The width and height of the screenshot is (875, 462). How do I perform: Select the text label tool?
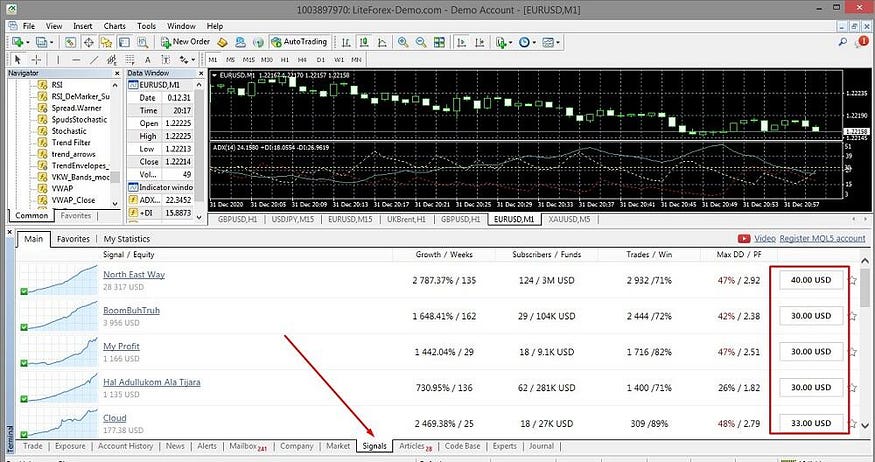[165, 59]
